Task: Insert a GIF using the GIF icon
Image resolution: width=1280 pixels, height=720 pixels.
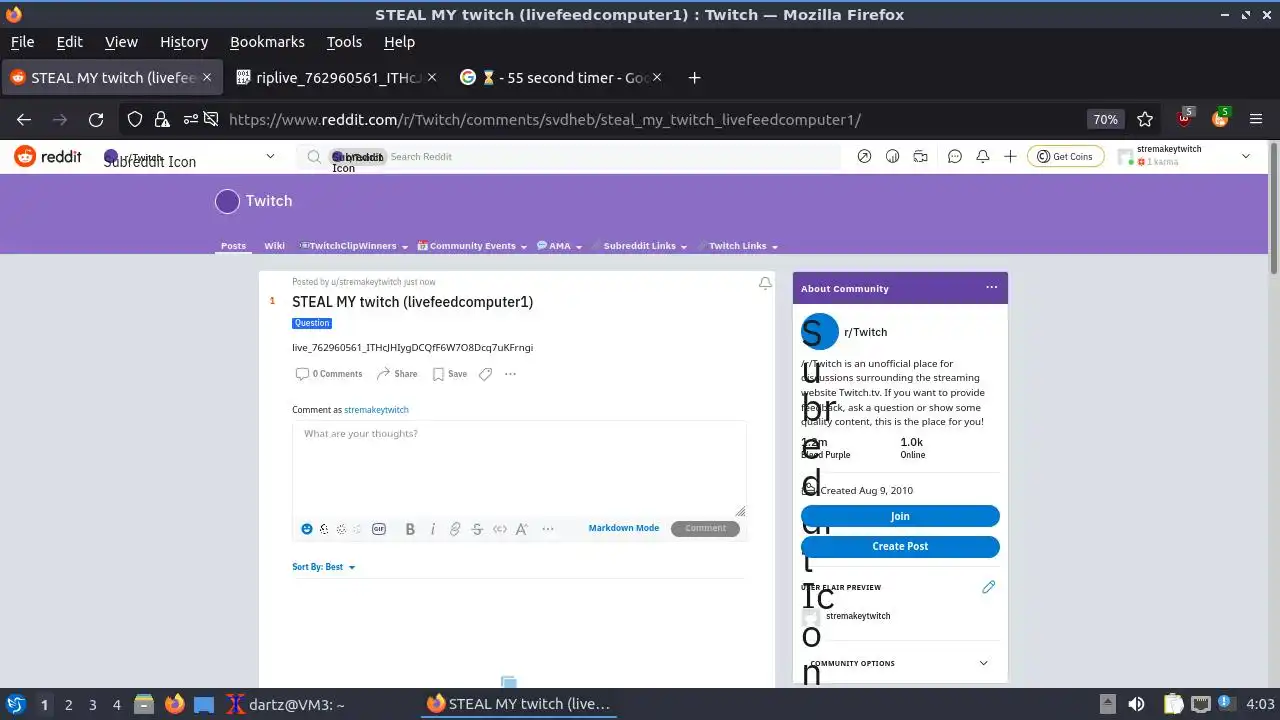Action: [379, 529]
